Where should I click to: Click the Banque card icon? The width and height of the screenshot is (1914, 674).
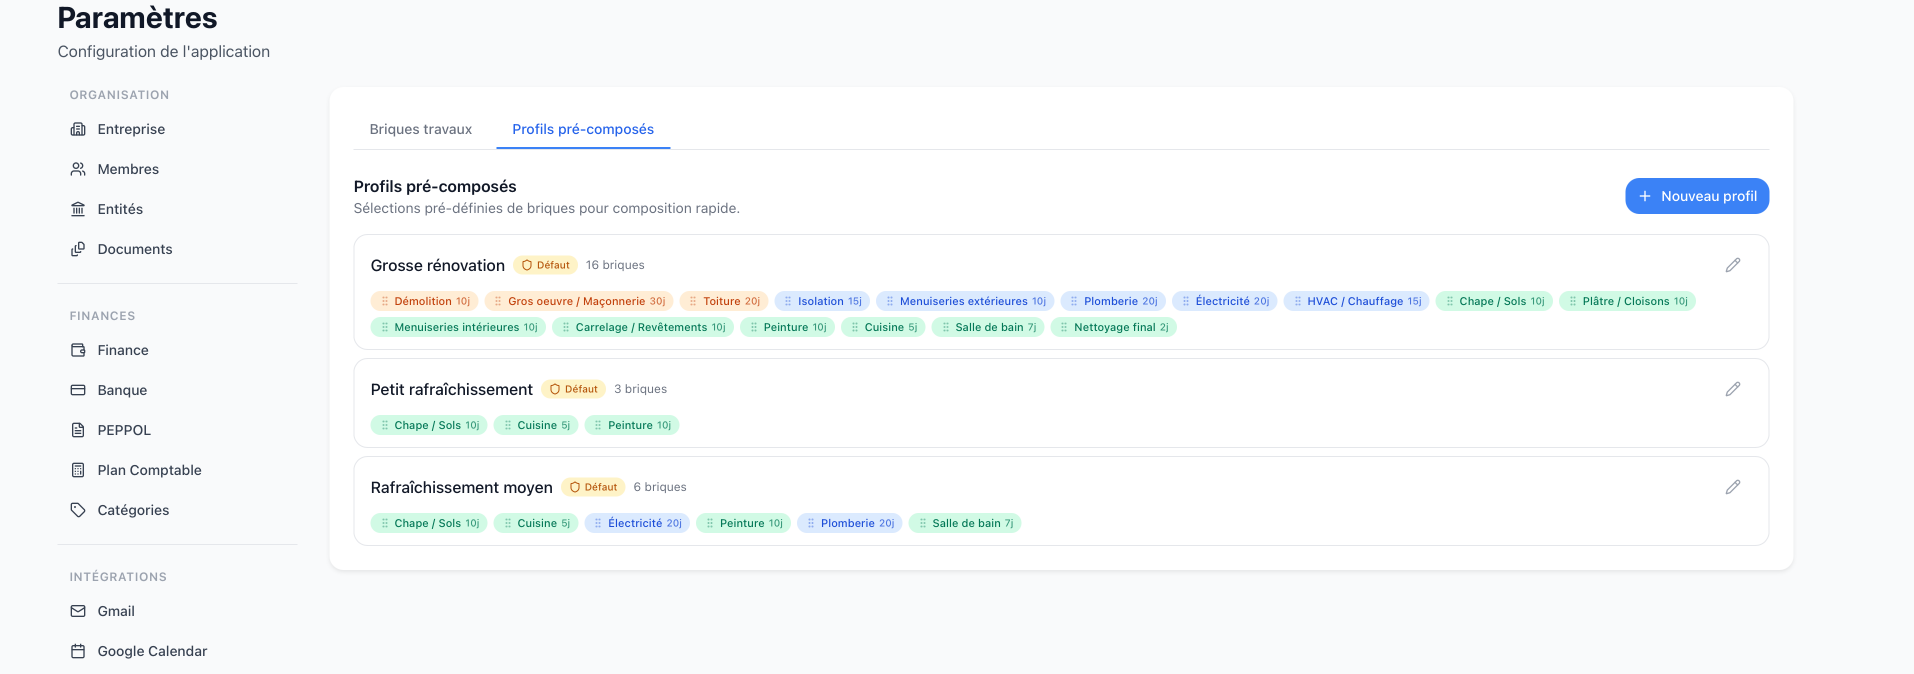tap(78, 390)
